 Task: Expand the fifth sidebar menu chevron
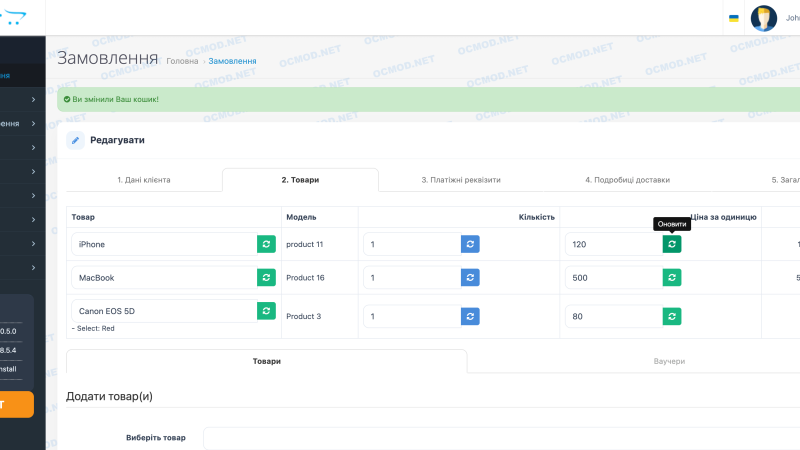[x=34, y=195]
